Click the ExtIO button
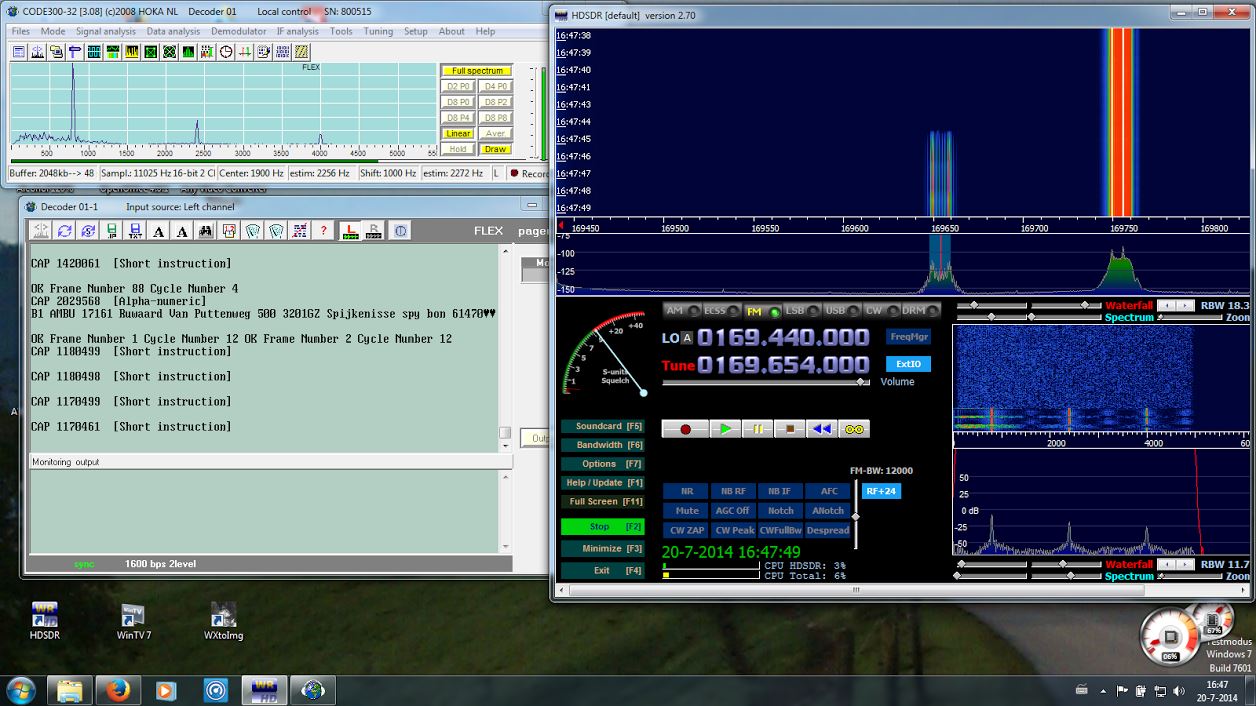This screenshot has width=1256, height=706. click(908, 364)
